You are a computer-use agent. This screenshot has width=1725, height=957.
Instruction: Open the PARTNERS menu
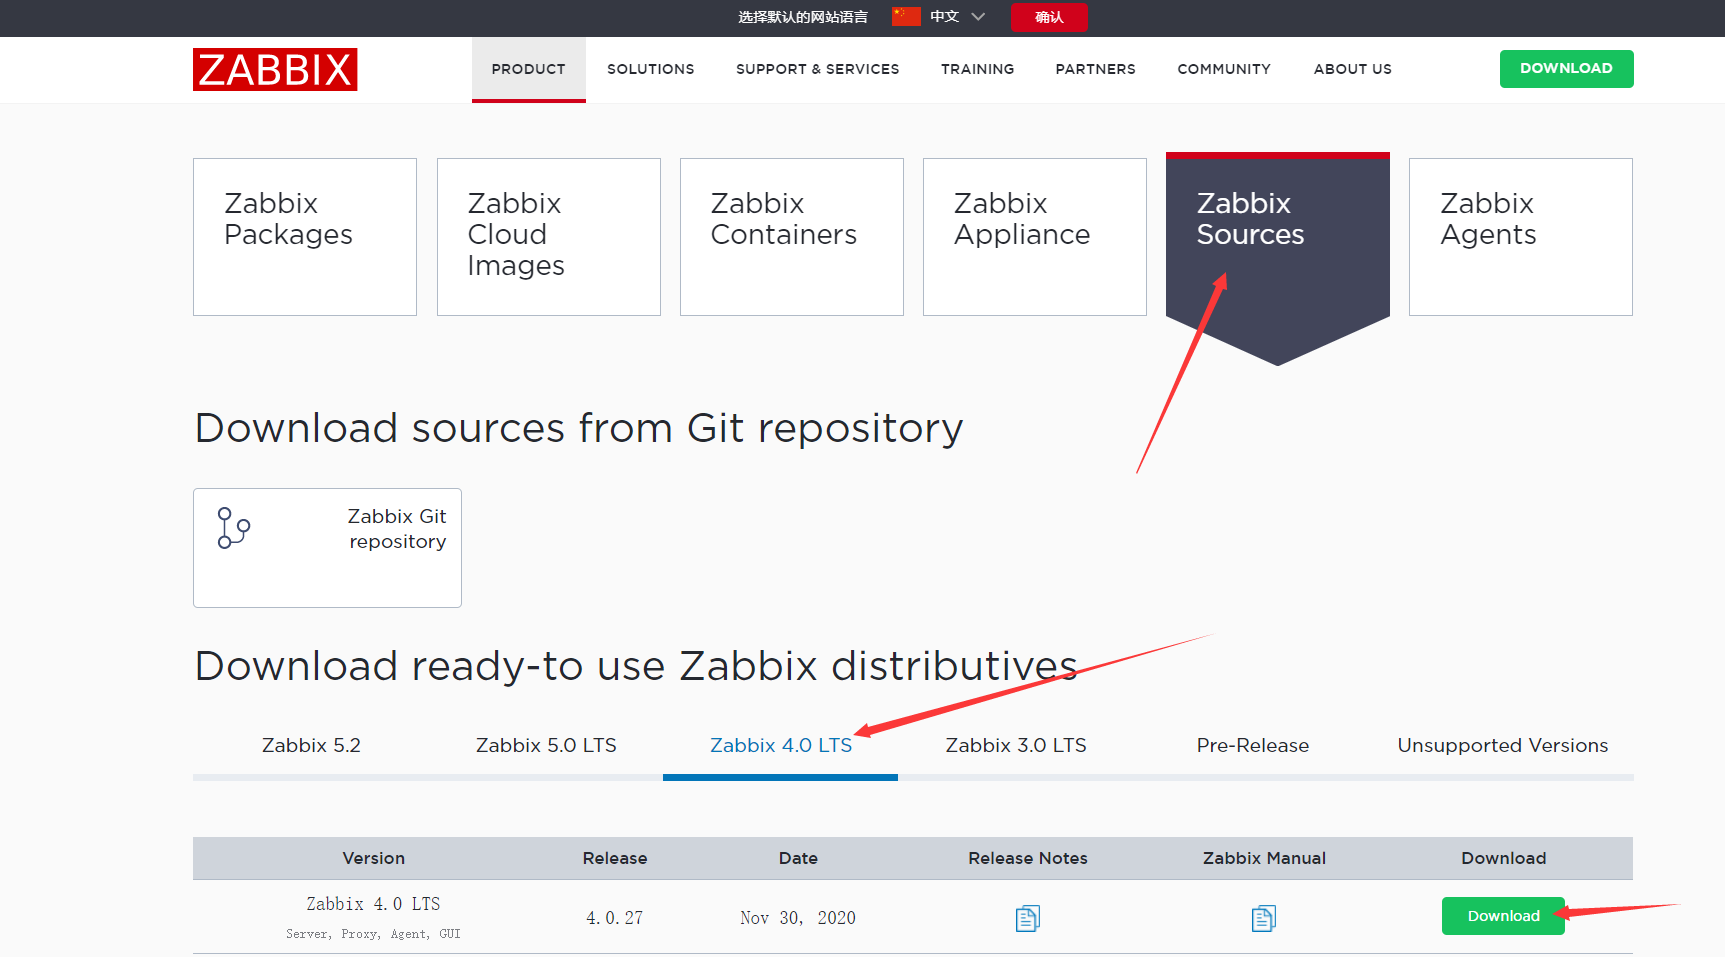(x=1095, y=69)
